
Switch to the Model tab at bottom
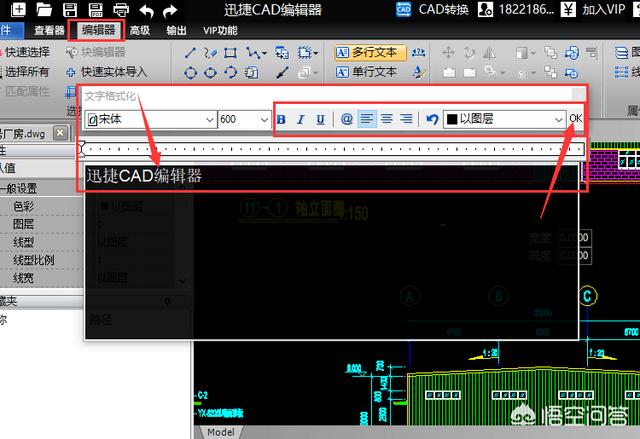pyautogui.click(x=221, y=432)
